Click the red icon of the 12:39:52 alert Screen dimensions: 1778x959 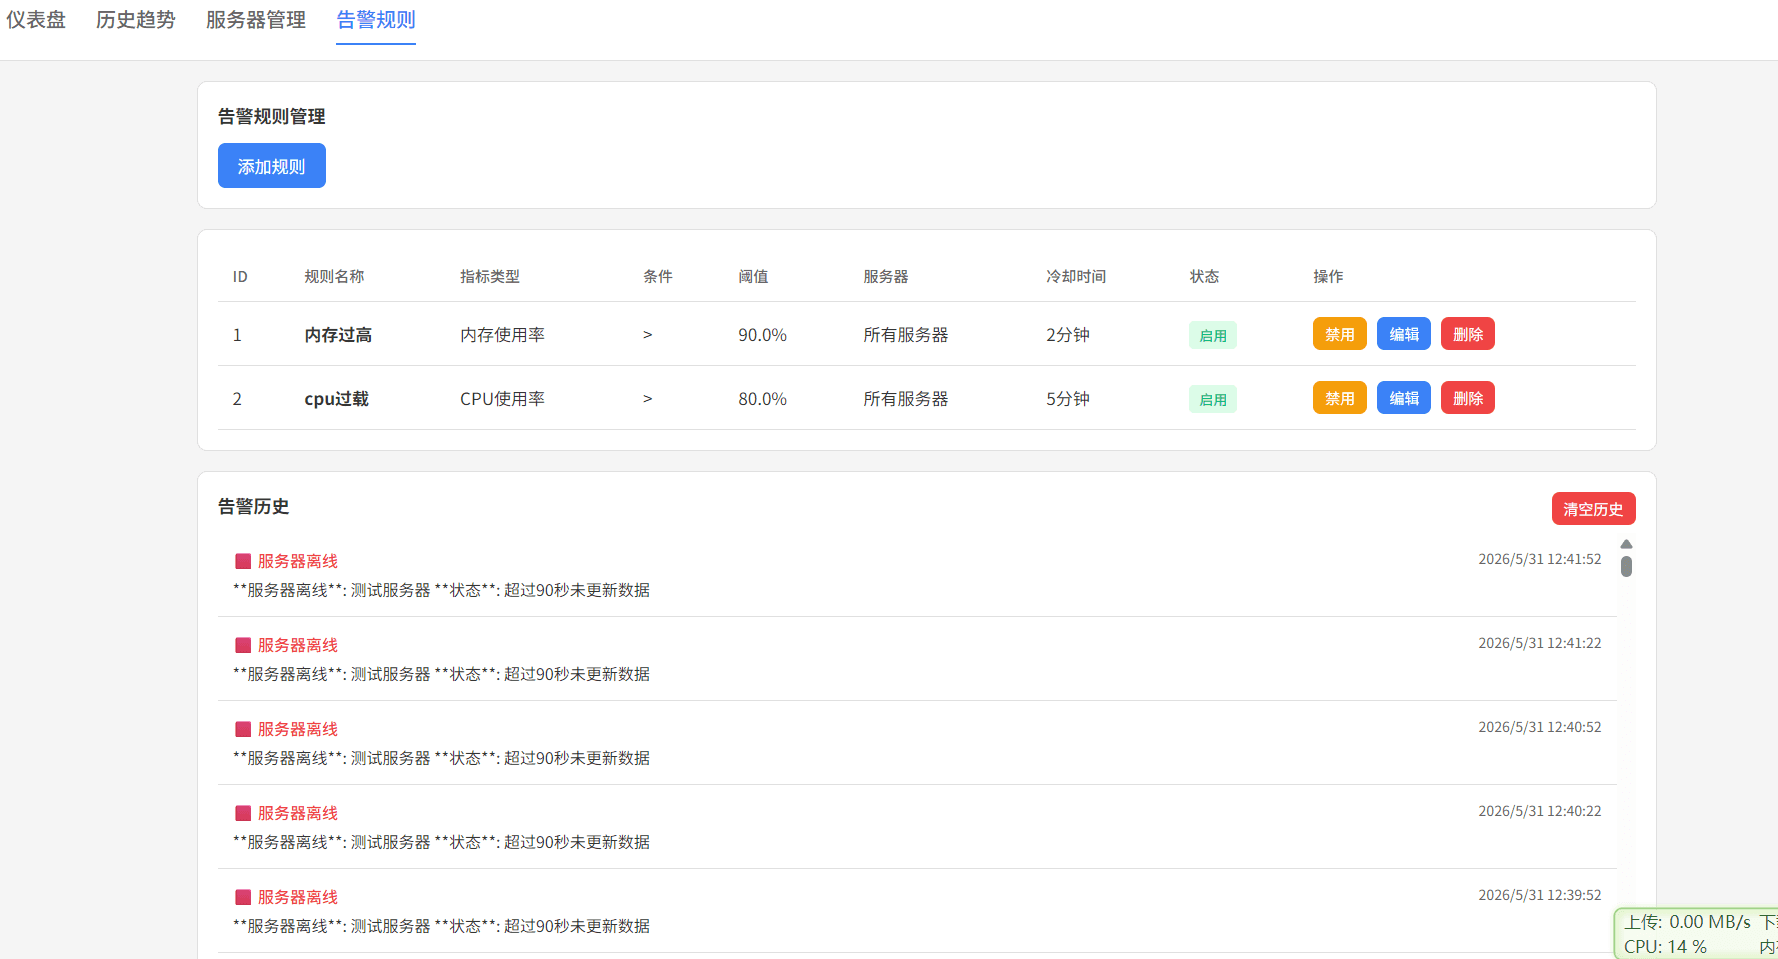click(x=243, y=898)
